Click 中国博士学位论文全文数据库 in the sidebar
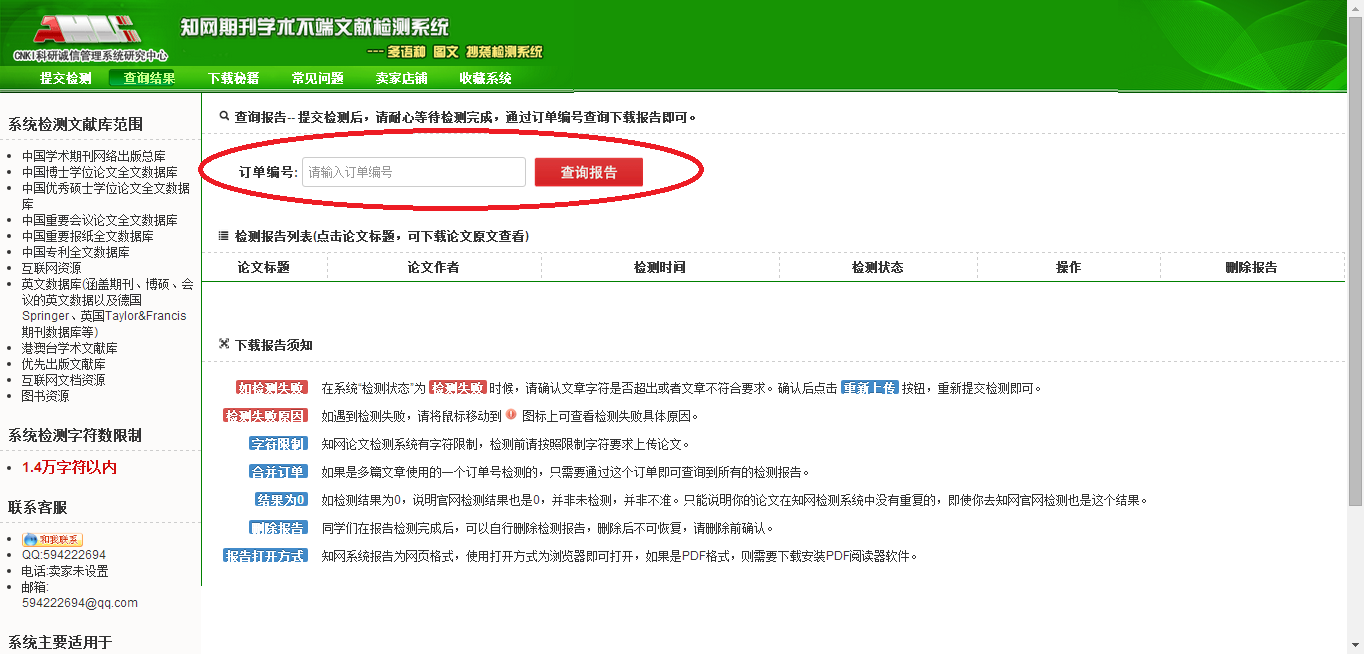The height and width of the screenshot is (654, 1364). coord(100,172)
